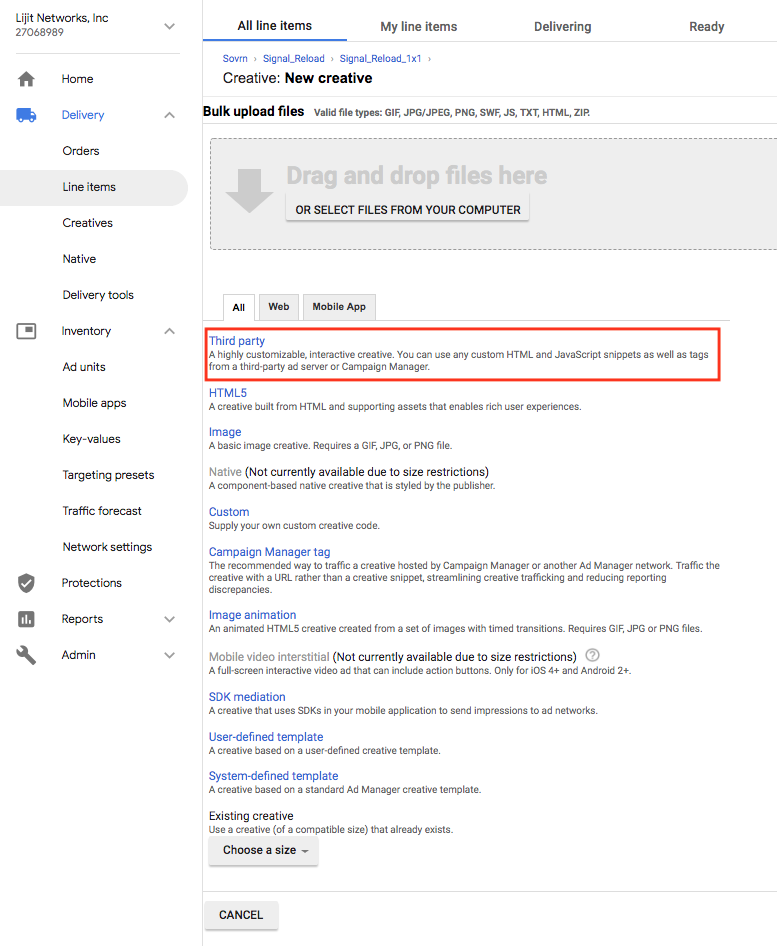Click Or Select Files From Your Computer

click(x=408, y=210)
